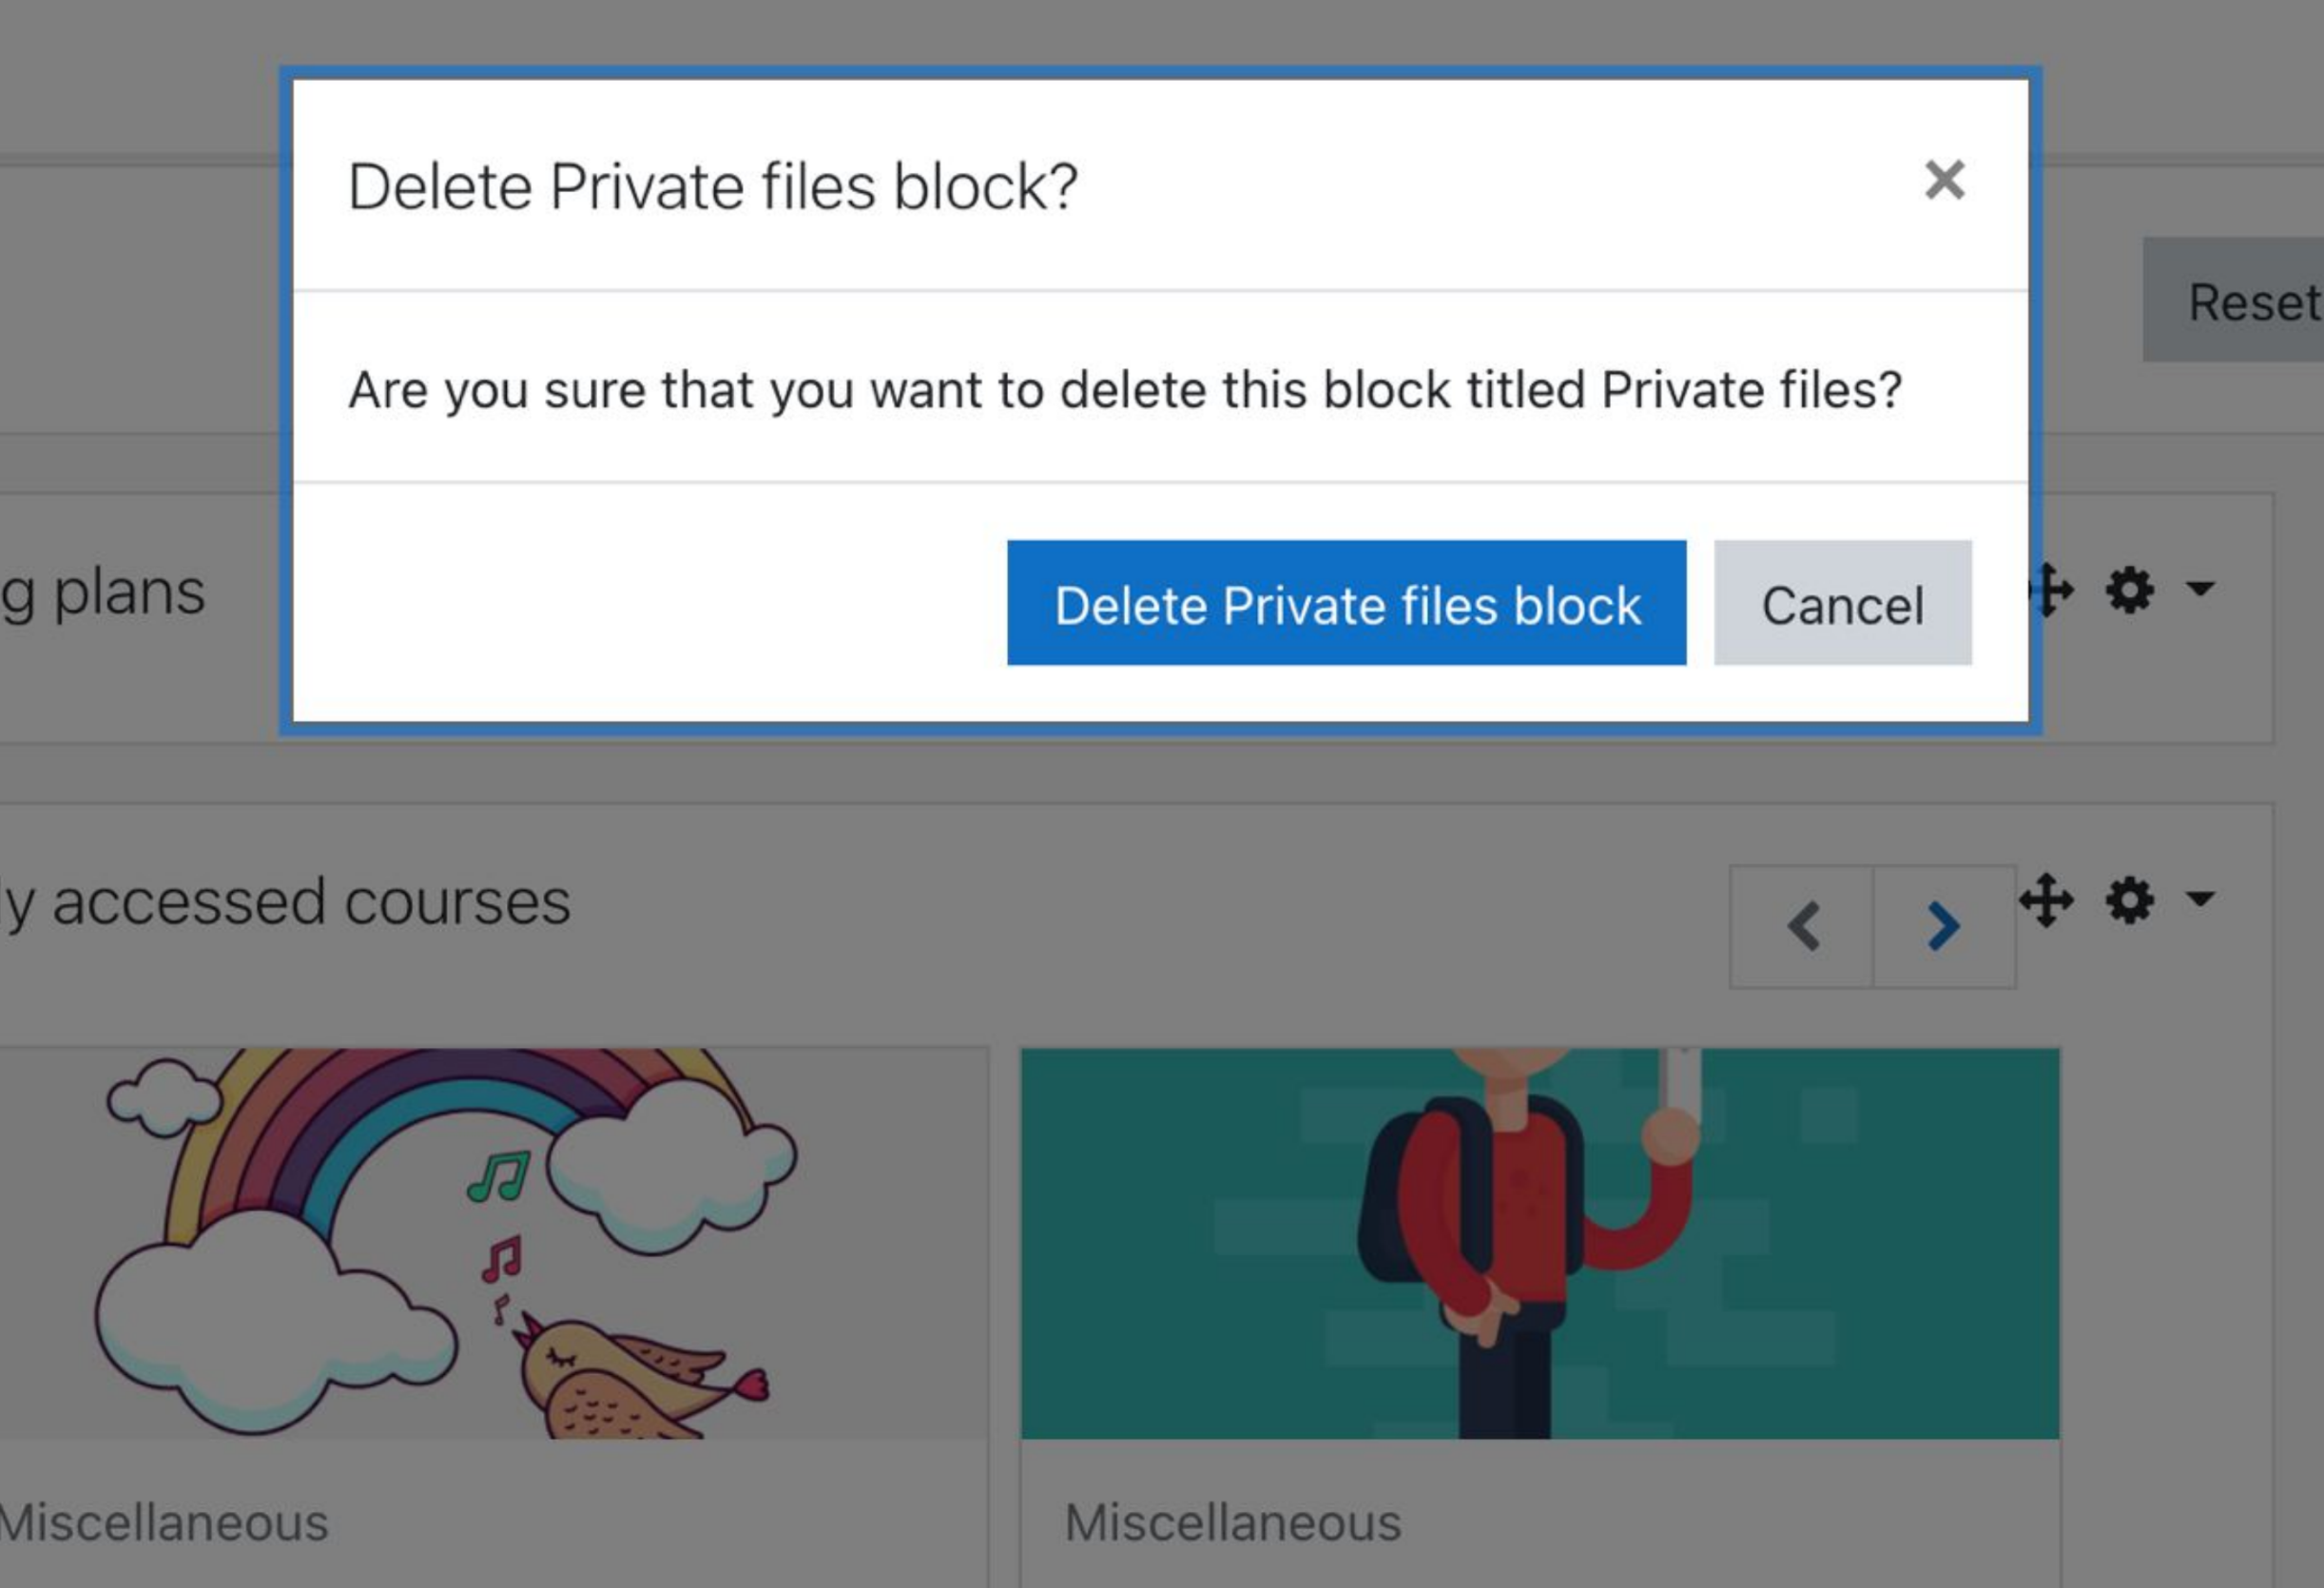
Task: Click the confirmation message text in dialog
Action: [x=1125, y=390]
